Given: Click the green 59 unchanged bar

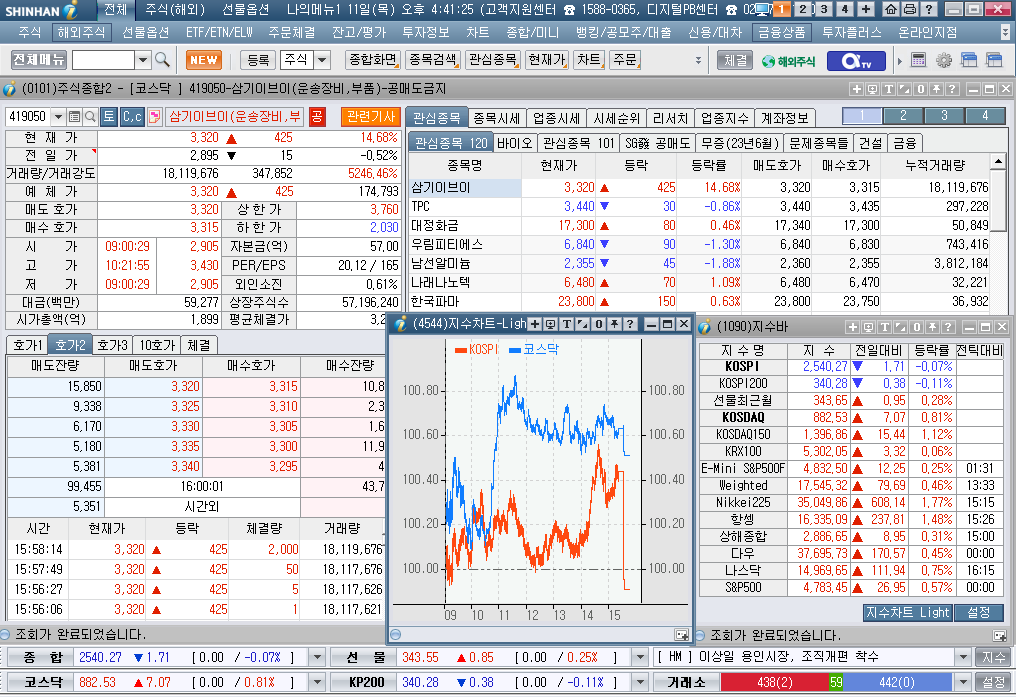Looking at the screenshot, I should 835,682.
